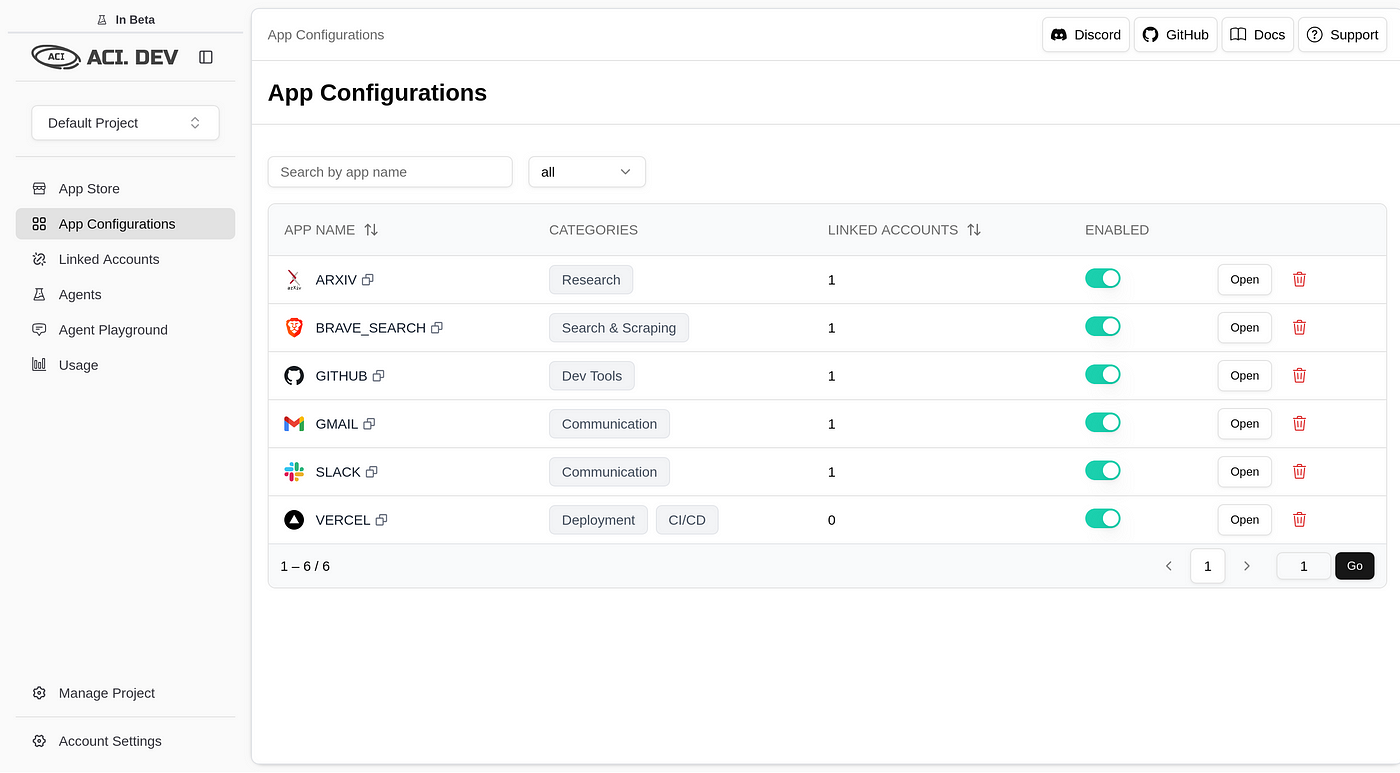
Task: Focus the Search by app name field
Action: [x=390, y=172]
